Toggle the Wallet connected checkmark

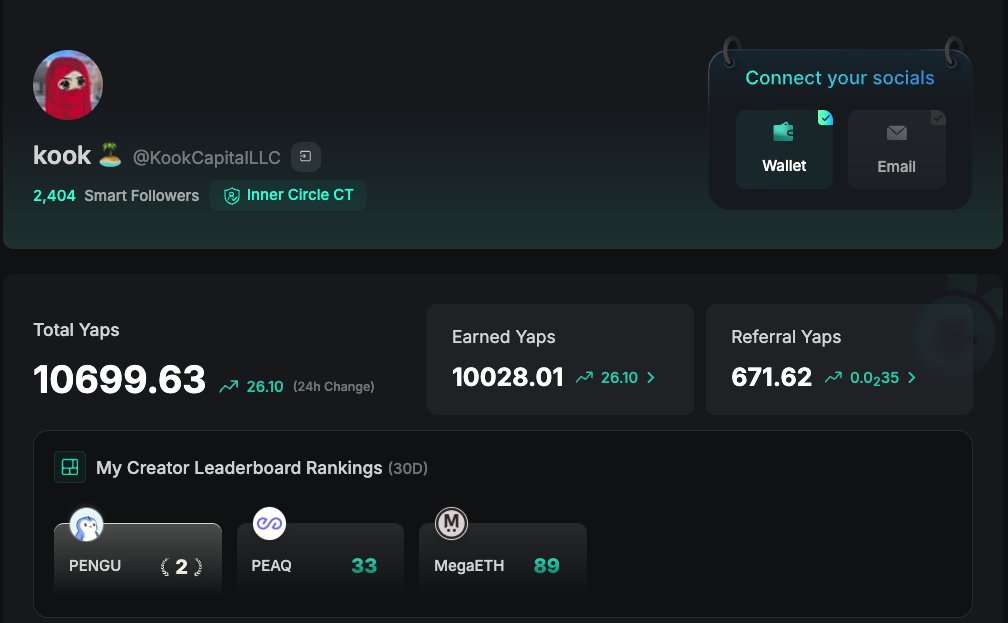click(x=825, y=118)
